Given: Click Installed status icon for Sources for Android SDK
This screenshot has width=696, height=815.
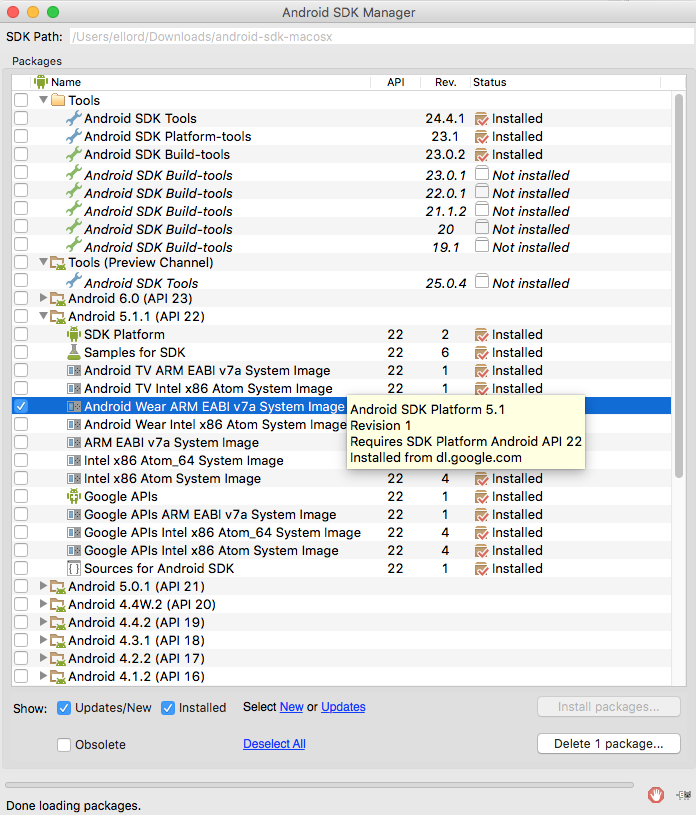Looking at the screenshot, I should click(481, 569).
